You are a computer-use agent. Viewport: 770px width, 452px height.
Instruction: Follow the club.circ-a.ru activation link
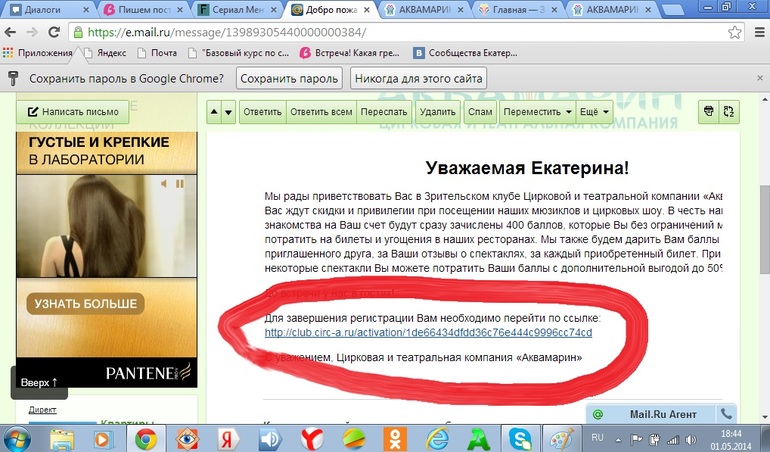click(x=428, y=333)
